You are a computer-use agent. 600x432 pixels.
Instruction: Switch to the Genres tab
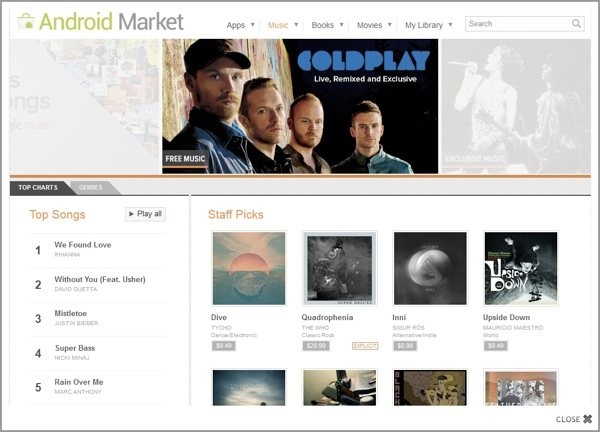[91, 187]
